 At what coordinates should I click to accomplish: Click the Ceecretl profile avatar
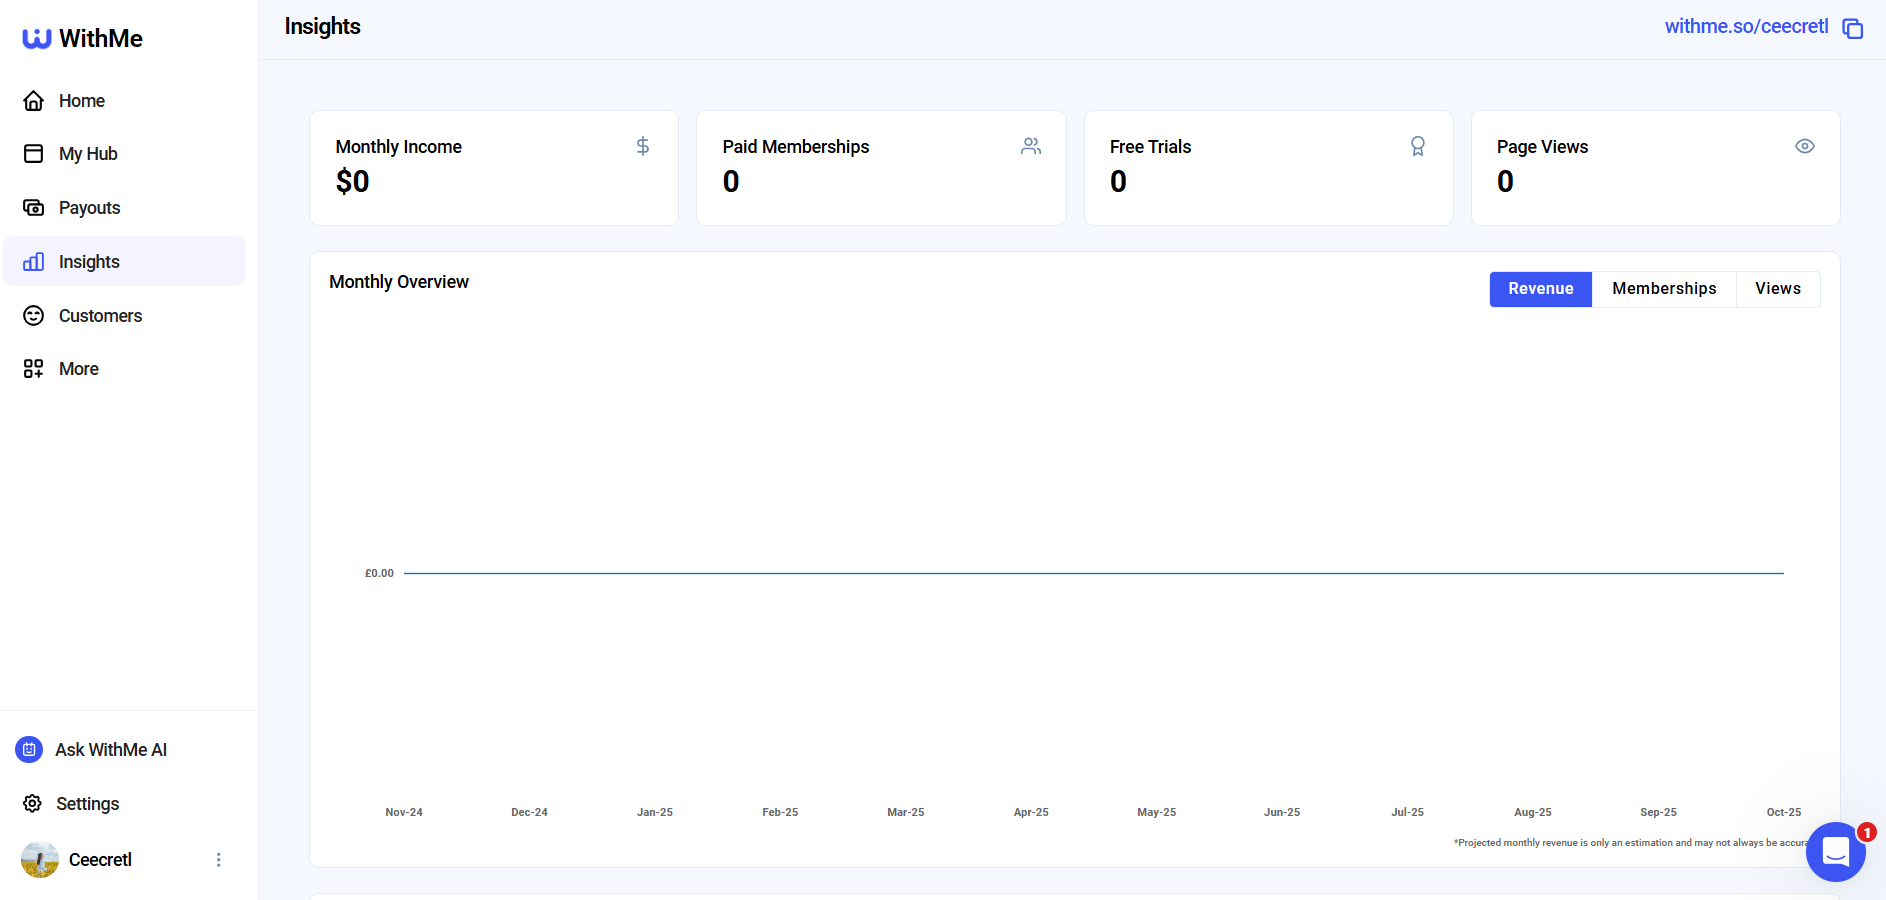tap(39, 859)
